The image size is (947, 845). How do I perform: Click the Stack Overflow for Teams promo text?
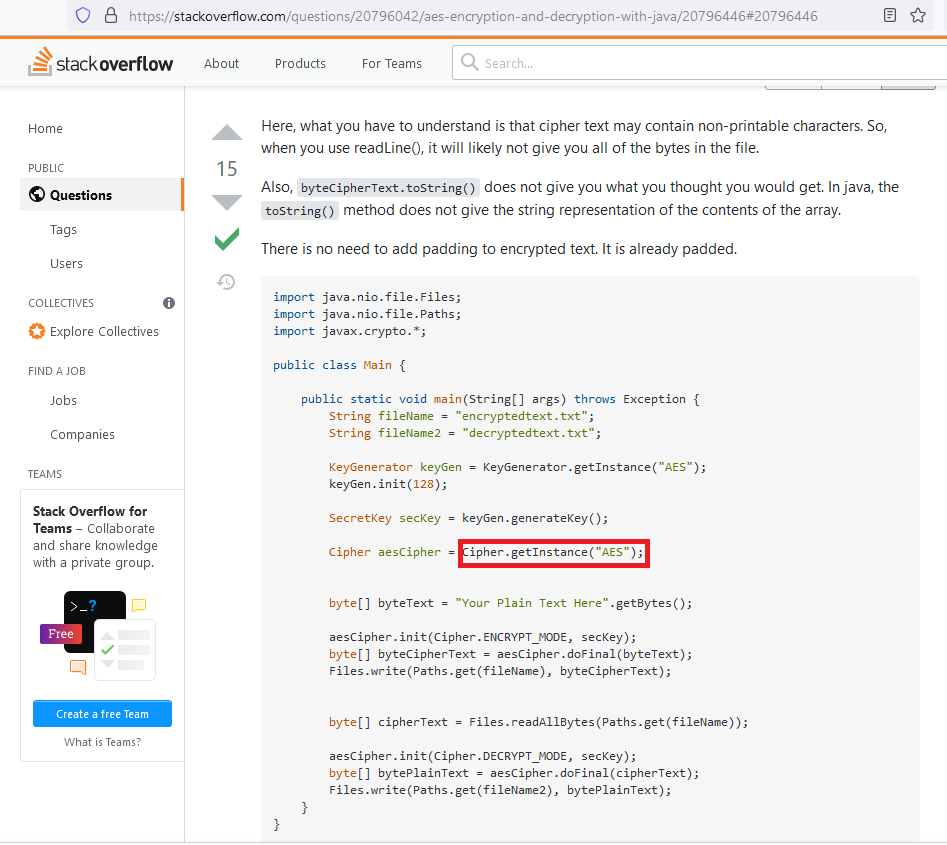tap(95, 536)
